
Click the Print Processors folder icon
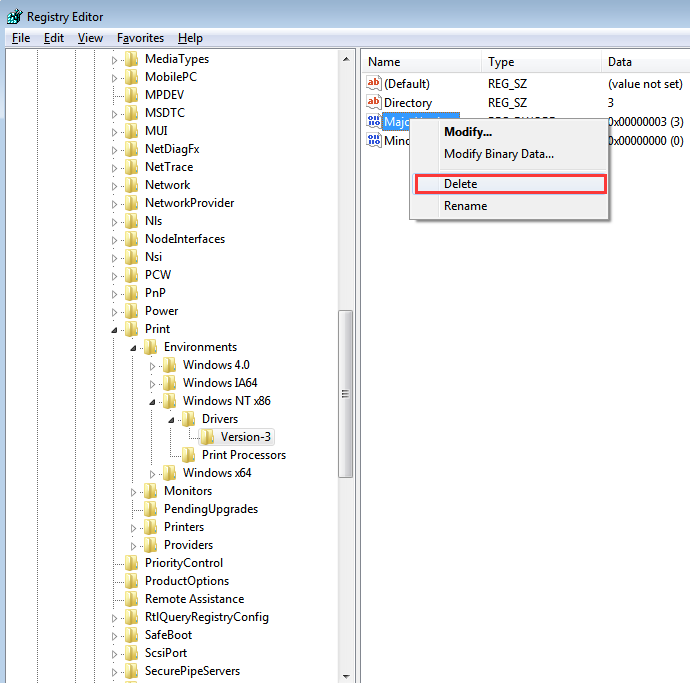[x=189, y=455]
